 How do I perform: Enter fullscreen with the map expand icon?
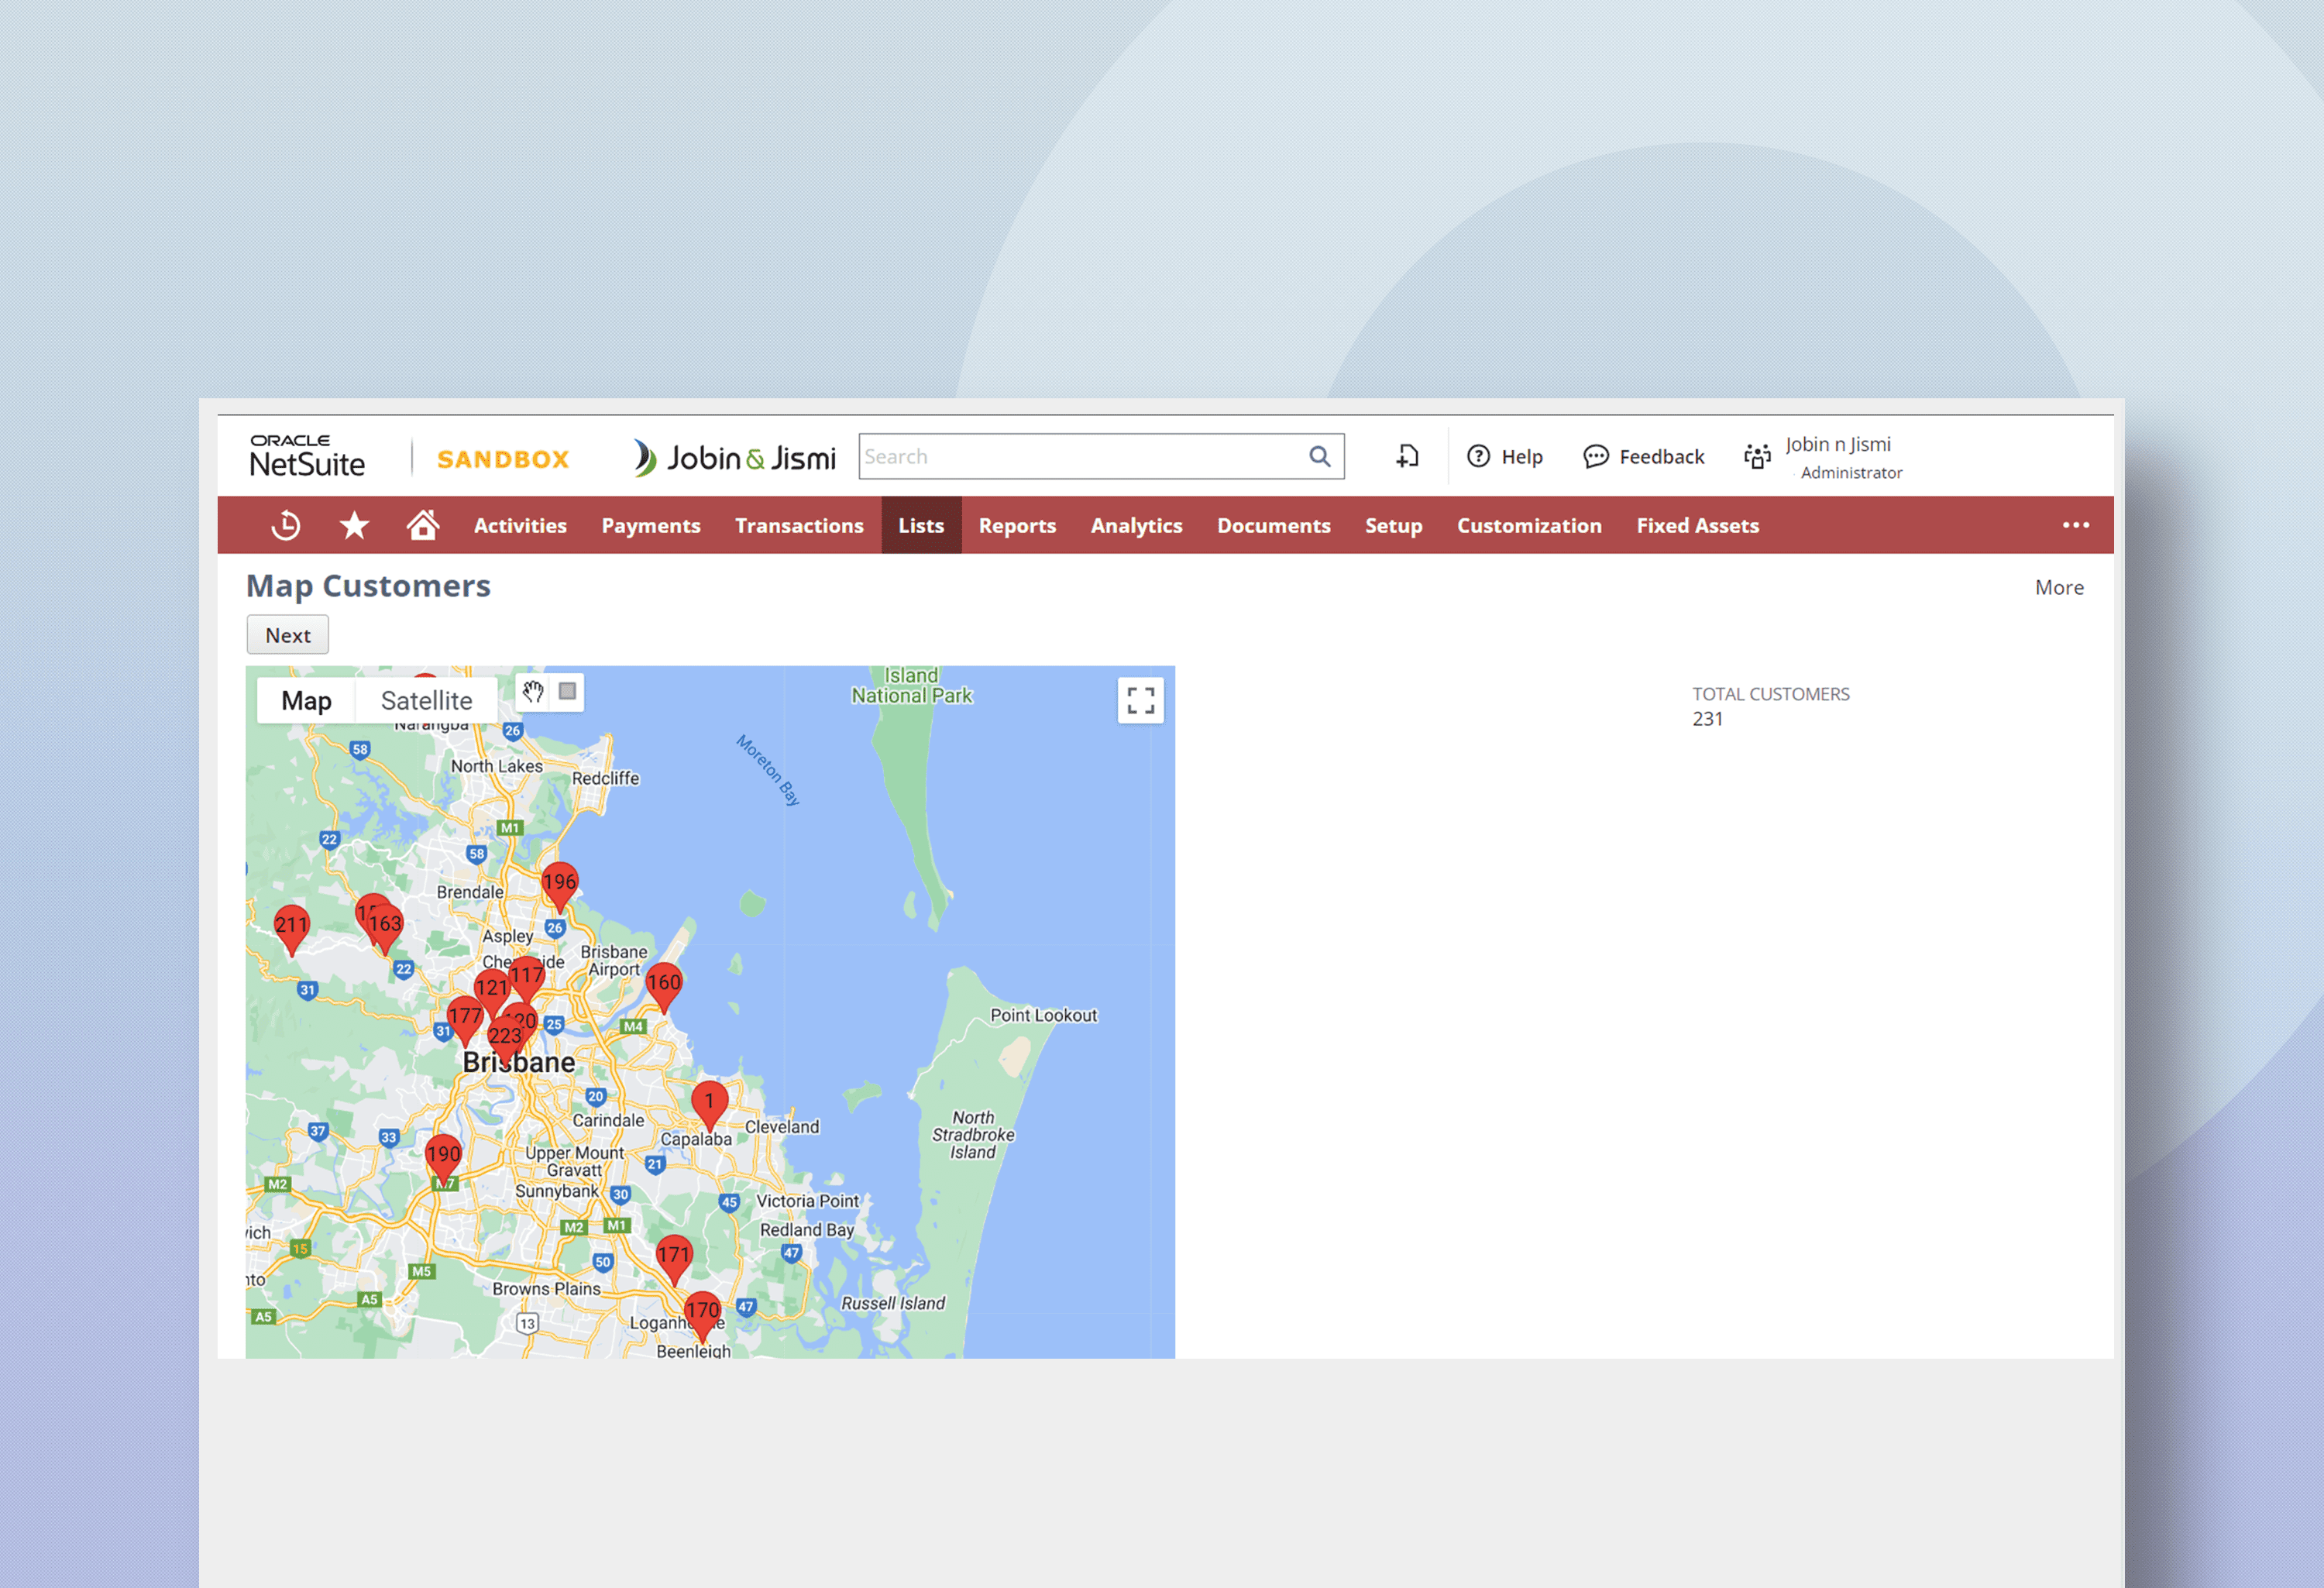(x=1140, y=701)
